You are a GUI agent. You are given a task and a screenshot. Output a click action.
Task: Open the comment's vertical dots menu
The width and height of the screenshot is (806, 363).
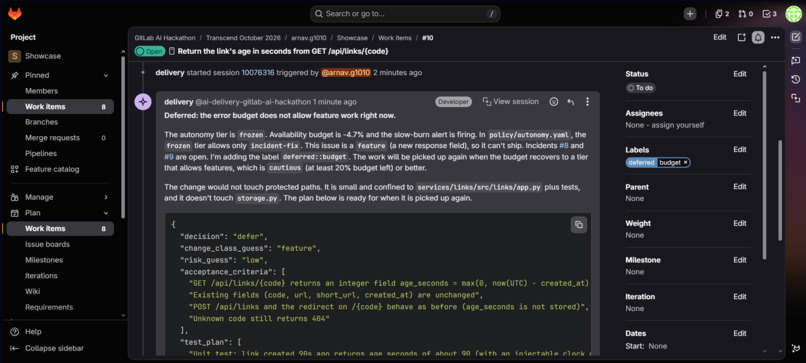(x=588, y=102)
